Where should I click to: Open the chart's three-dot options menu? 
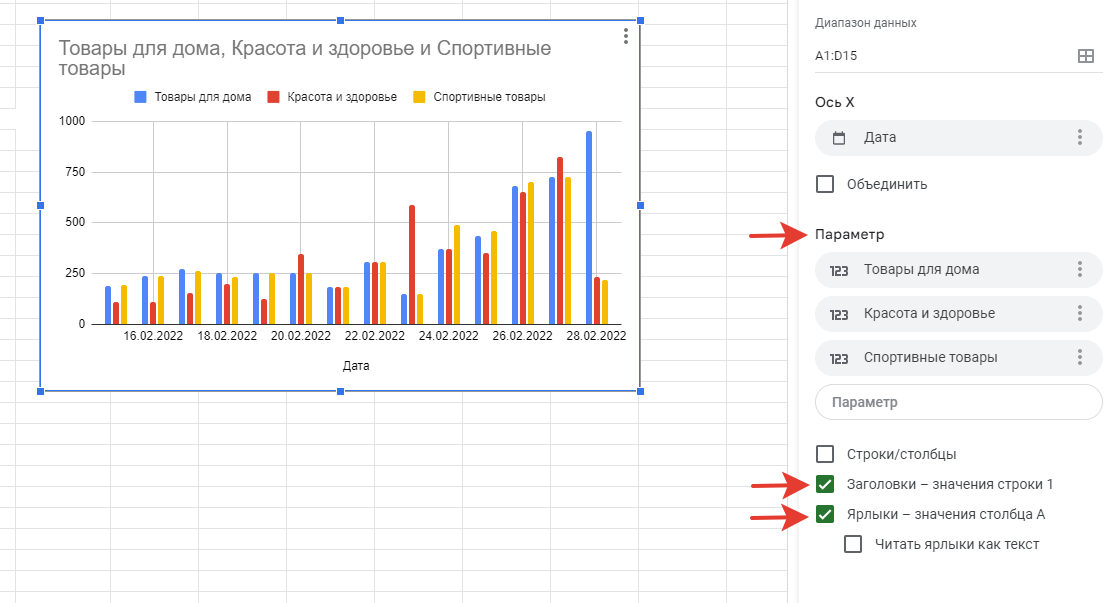pyautogui.click(x=626, y=36)
